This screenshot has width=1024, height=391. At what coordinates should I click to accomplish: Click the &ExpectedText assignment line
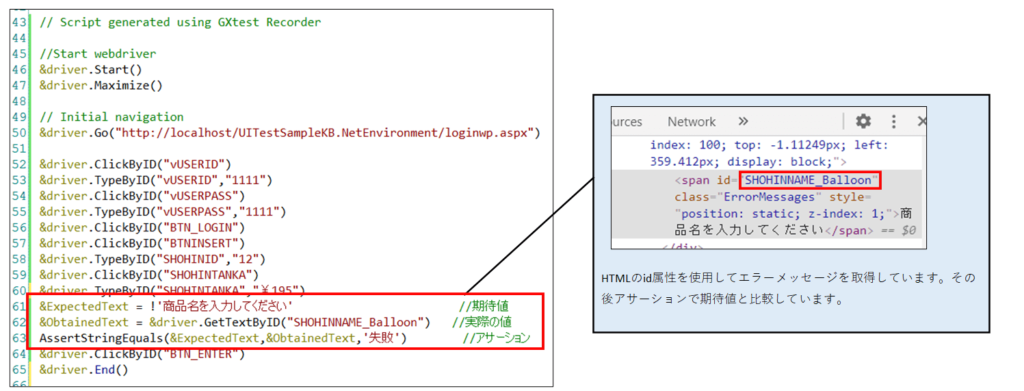coord(165,306)
